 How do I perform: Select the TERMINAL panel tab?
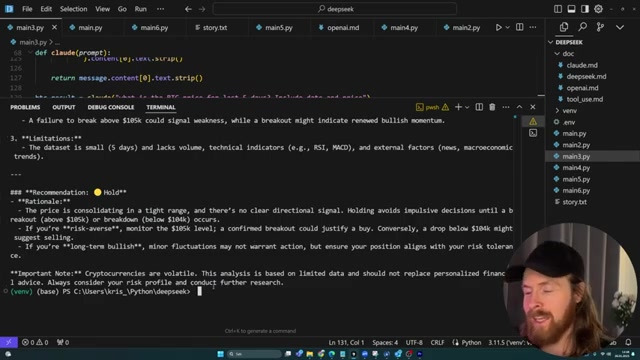coord(161,107)
